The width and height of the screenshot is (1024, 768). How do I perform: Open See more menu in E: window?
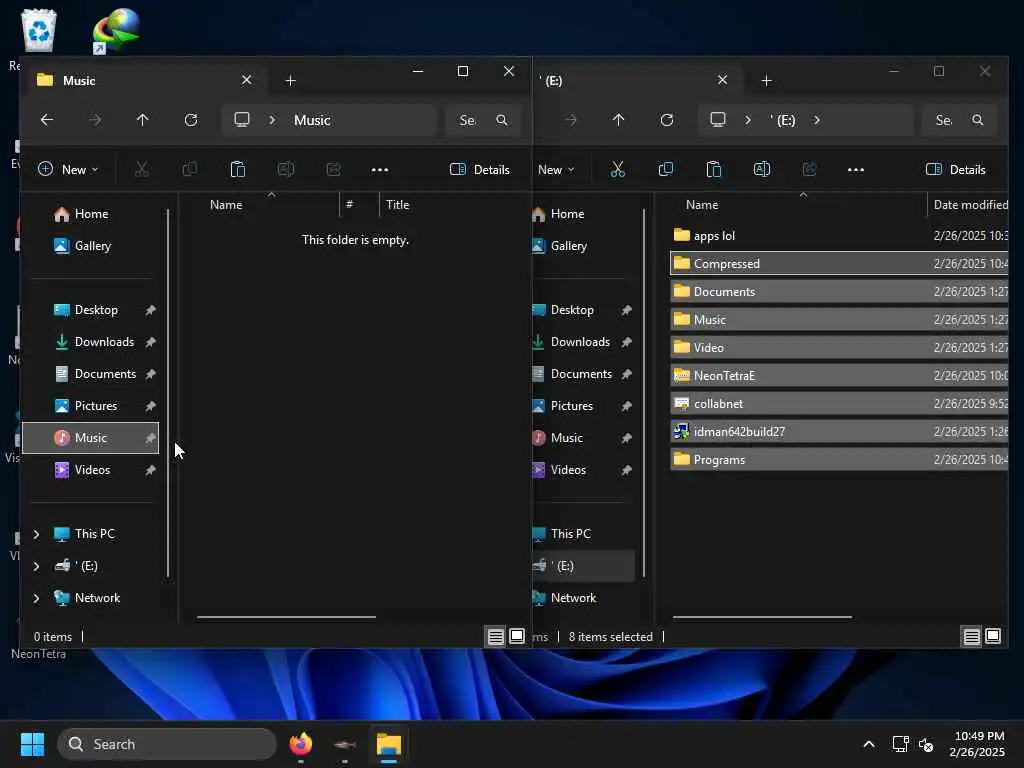coord(856,170)
